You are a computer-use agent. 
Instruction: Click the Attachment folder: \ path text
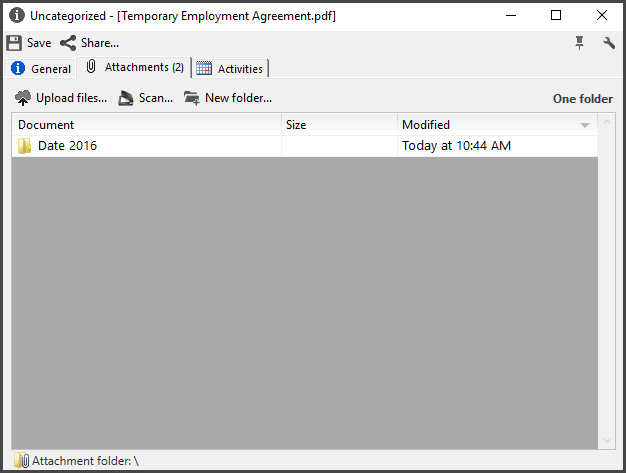85,461
